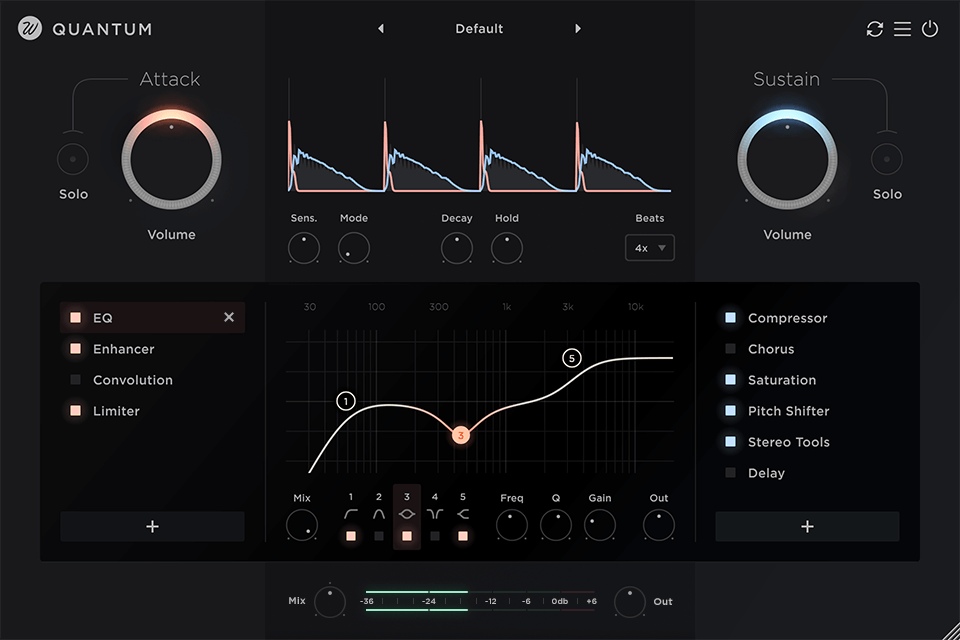Open the hamburger menu icon
Screen dimensions: 960x640
(x=902, y=29)
